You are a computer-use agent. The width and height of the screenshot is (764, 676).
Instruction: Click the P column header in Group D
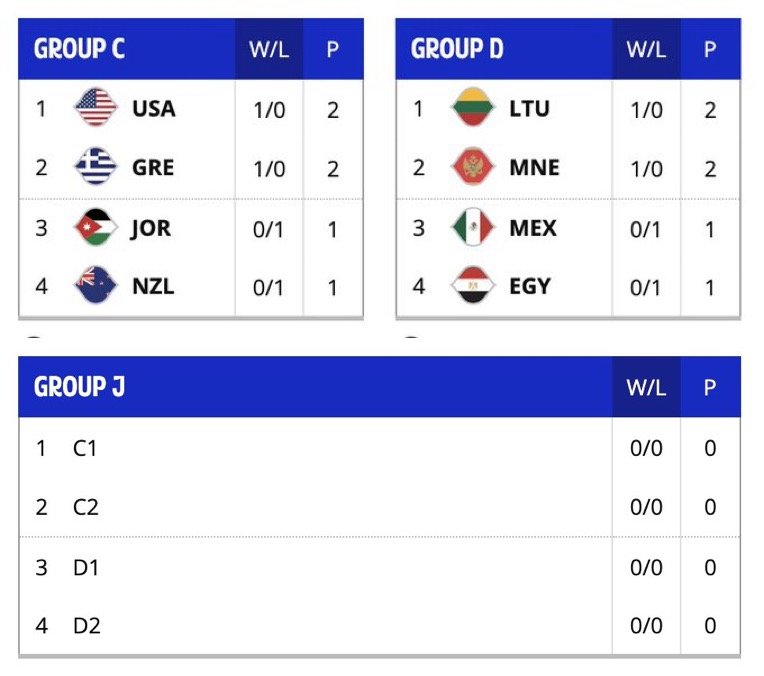tap(710, 49)
